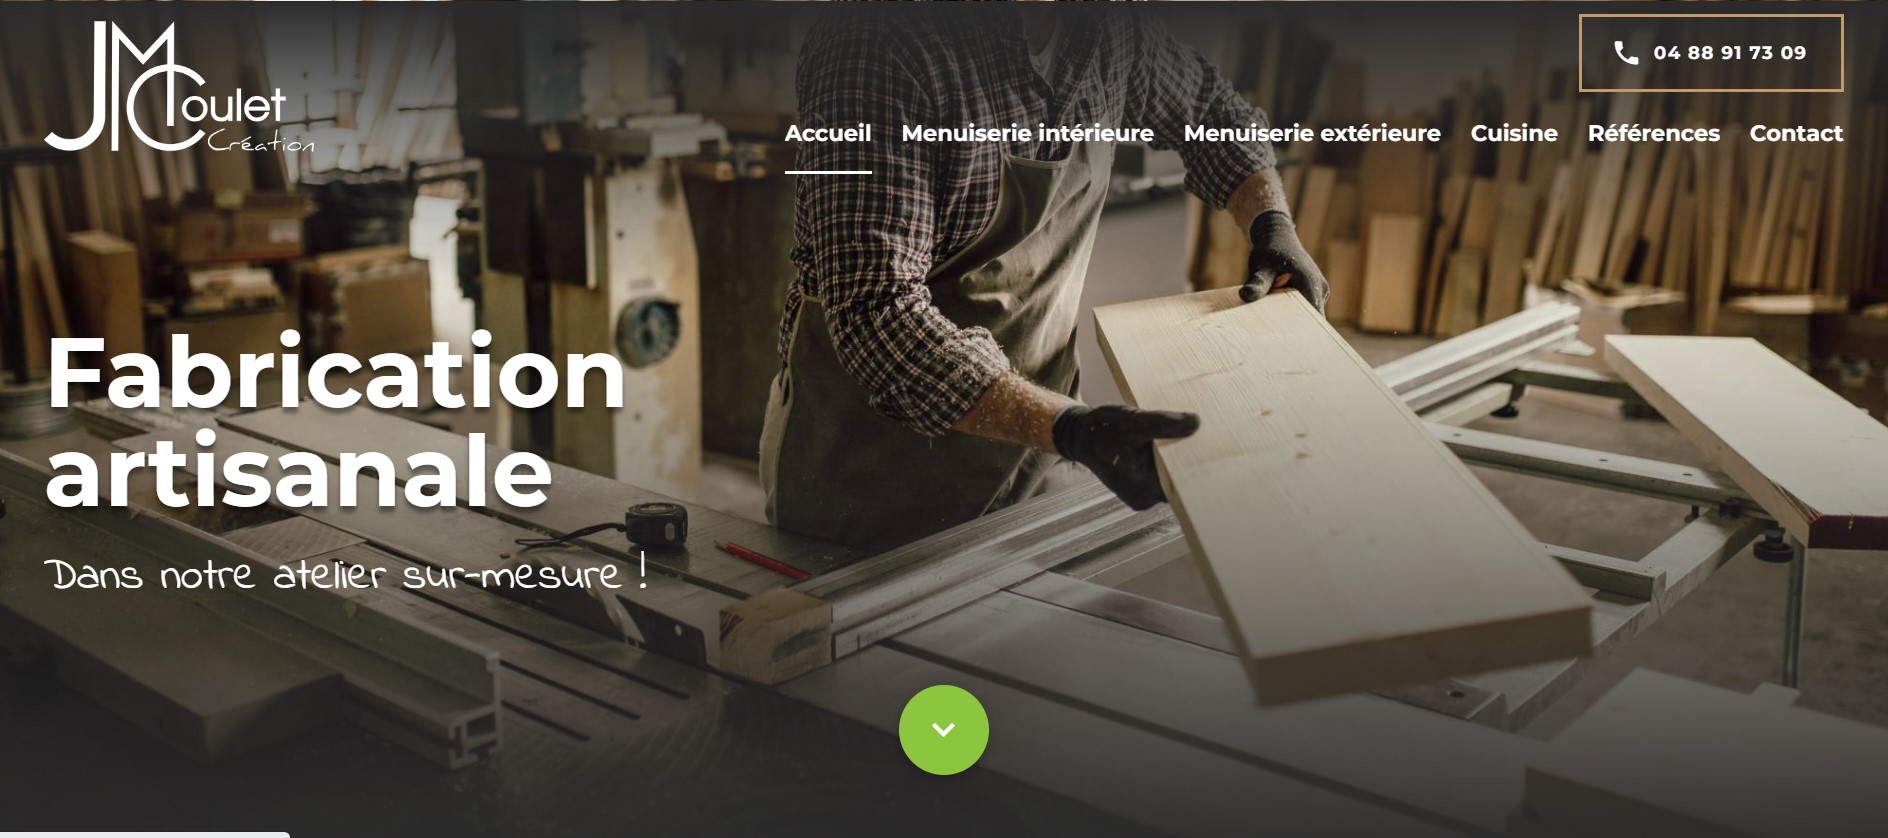Navigate to the Cuisine page
This screenshot has height=838, width=1888.
(1513, 133)
